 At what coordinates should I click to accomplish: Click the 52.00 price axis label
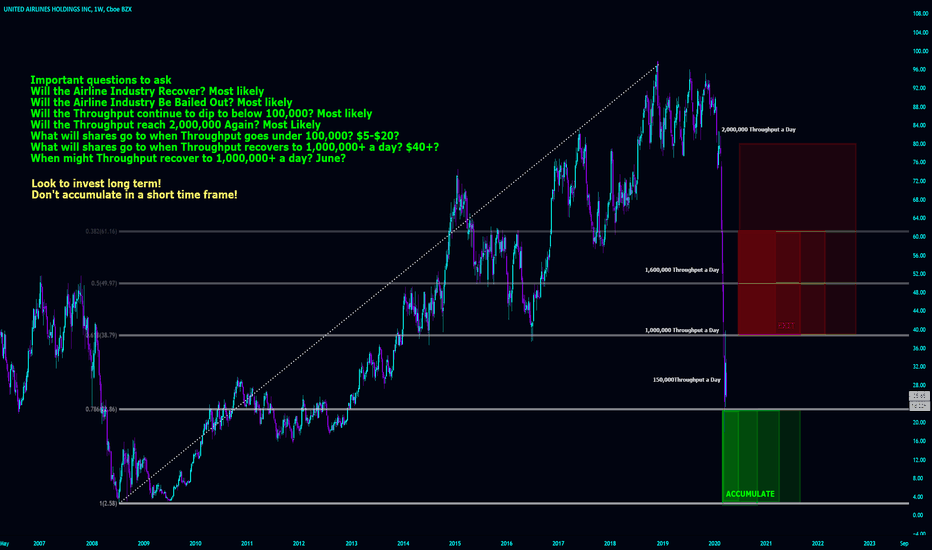[921, 274]
